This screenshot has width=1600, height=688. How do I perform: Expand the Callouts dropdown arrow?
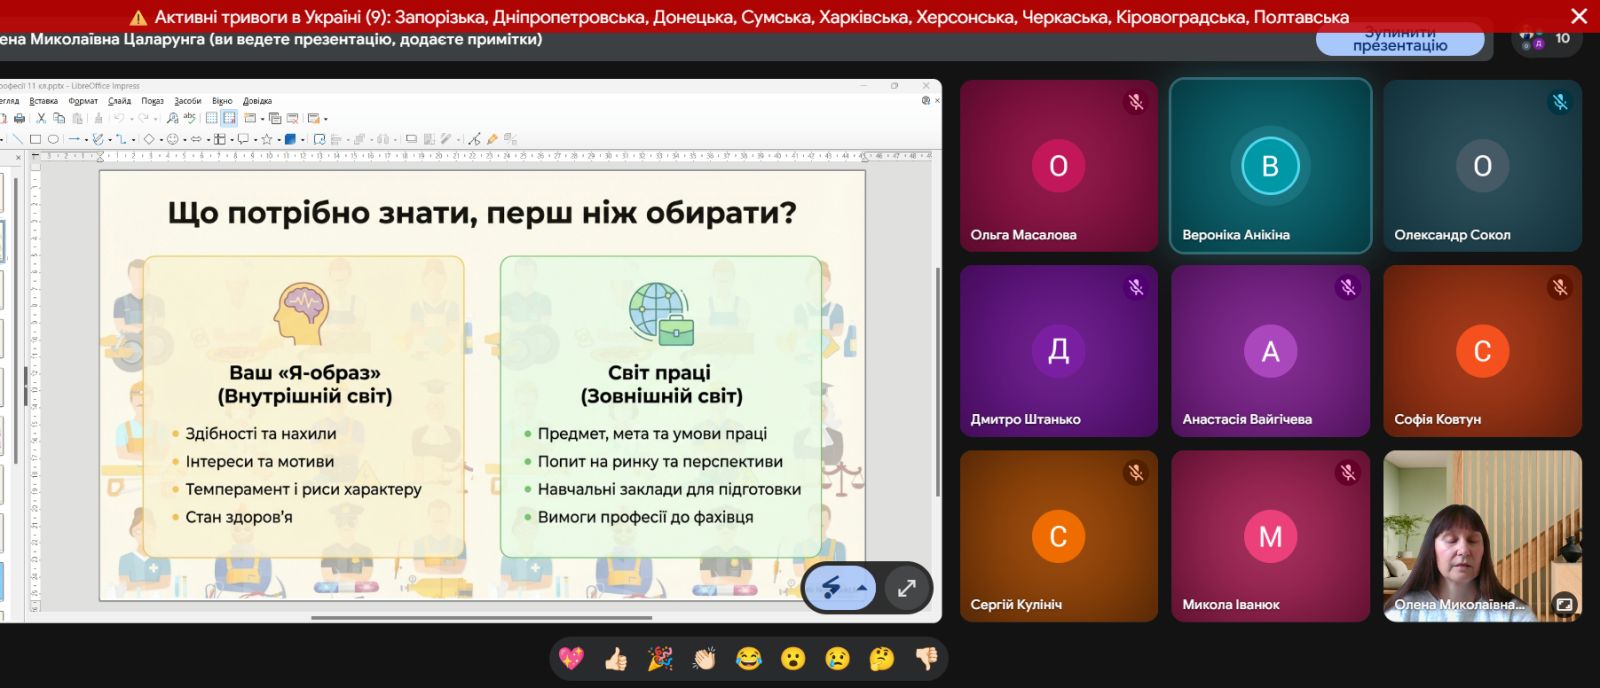pyautogui.click(x=256, y=140)
